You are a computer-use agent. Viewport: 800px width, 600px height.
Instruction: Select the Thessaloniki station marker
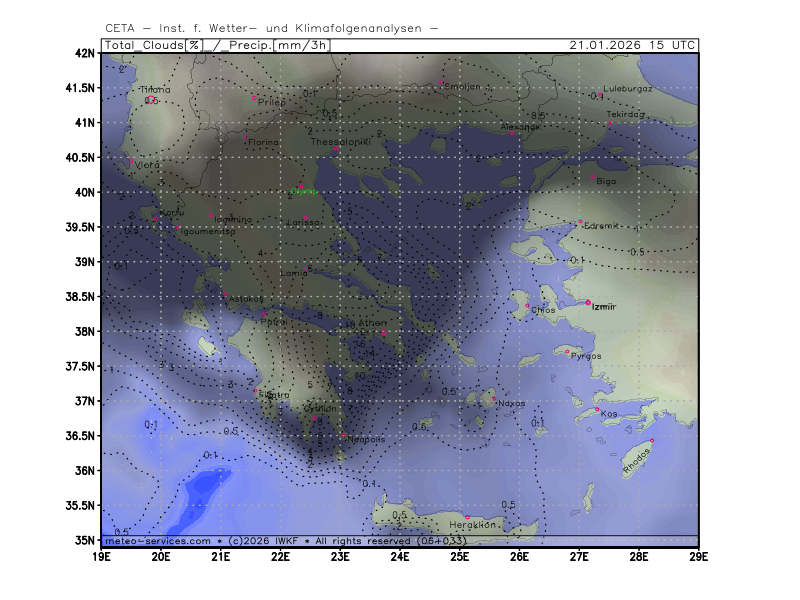click(336, 149)
